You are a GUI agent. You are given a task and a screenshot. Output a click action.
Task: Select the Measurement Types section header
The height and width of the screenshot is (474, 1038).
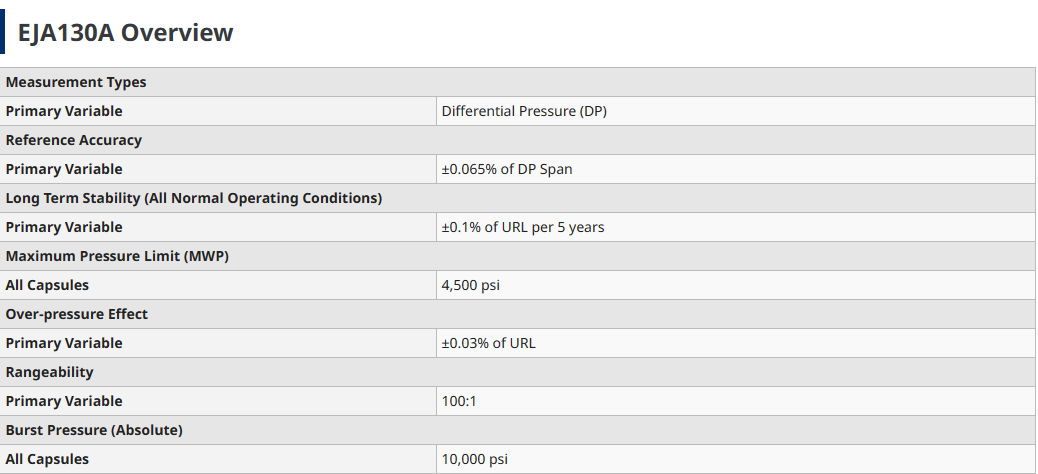[518, 82]
